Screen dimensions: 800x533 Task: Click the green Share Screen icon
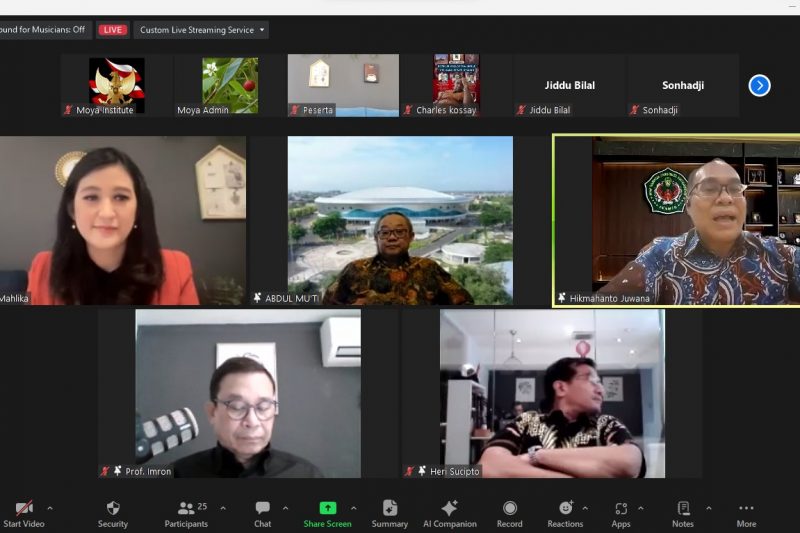tap(327, 508)
